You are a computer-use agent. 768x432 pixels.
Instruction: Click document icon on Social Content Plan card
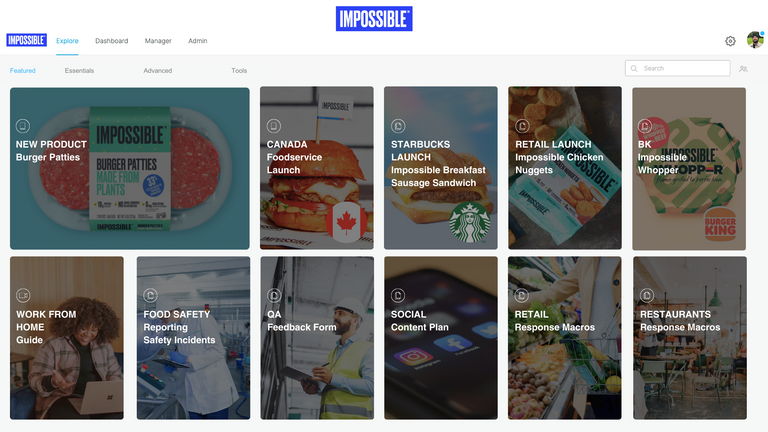tap(398, 295)
